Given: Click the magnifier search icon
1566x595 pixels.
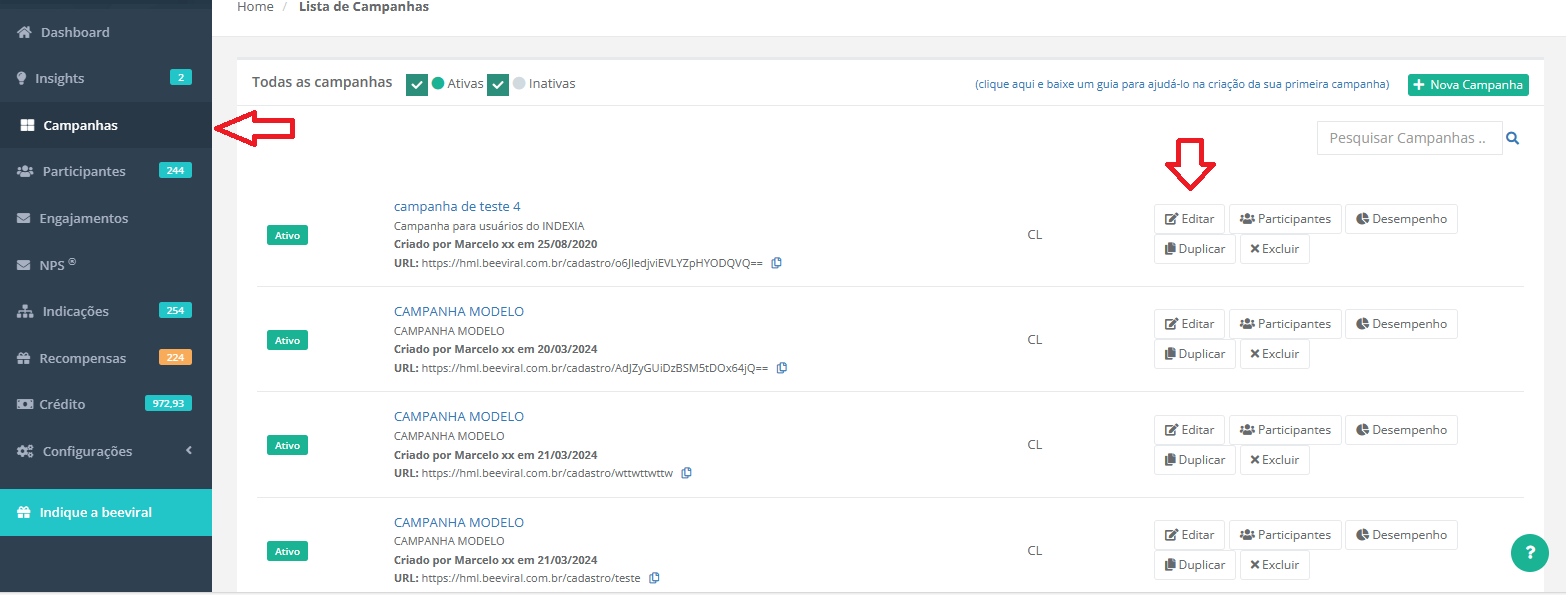Looking at the screenshot, I should click(x=1513, y=138).
